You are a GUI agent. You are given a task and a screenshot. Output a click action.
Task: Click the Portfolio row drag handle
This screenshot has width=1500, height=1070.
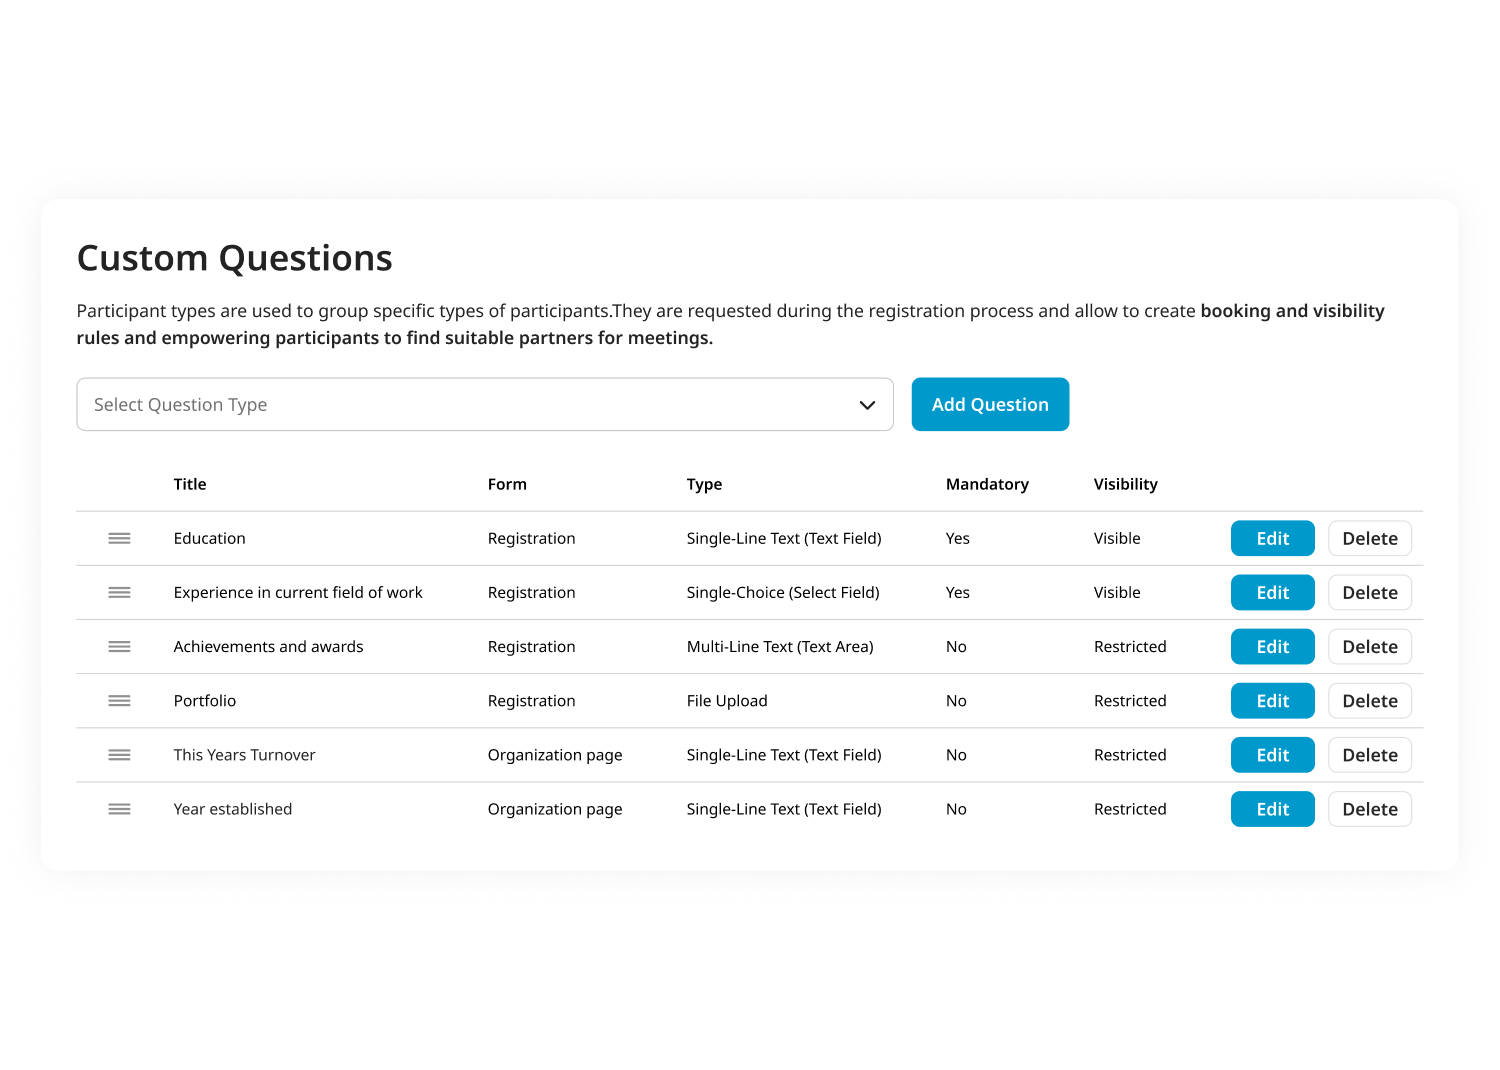pos(119,700)
